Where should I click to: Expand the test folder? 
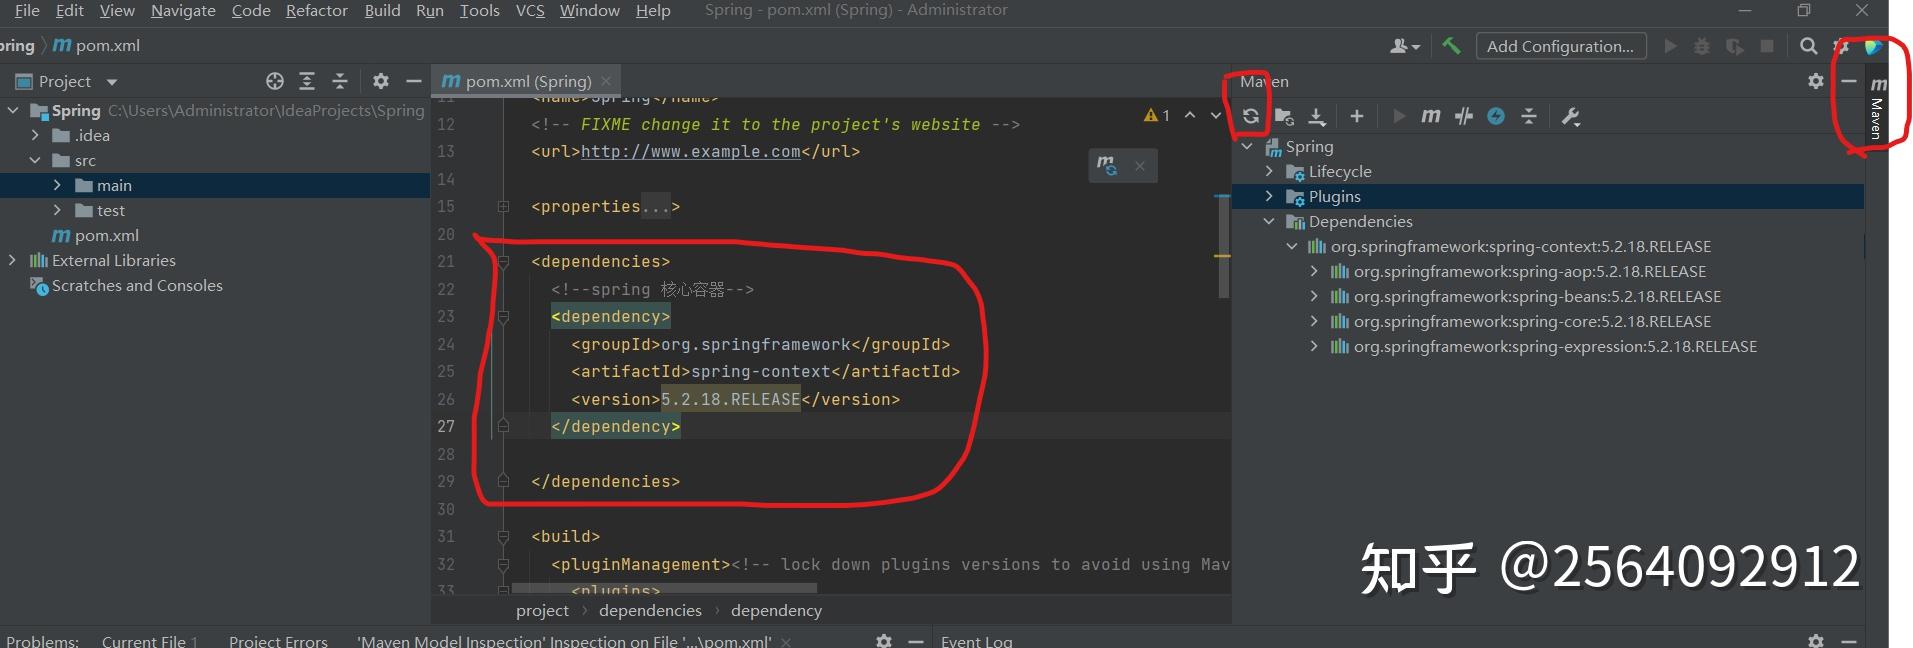tap(57, 210)
